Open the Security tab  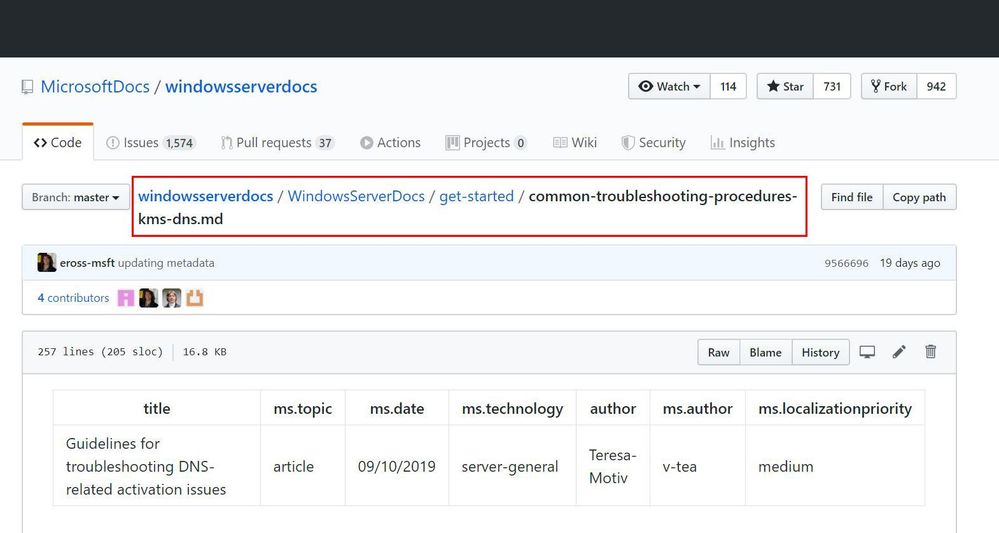654,143
